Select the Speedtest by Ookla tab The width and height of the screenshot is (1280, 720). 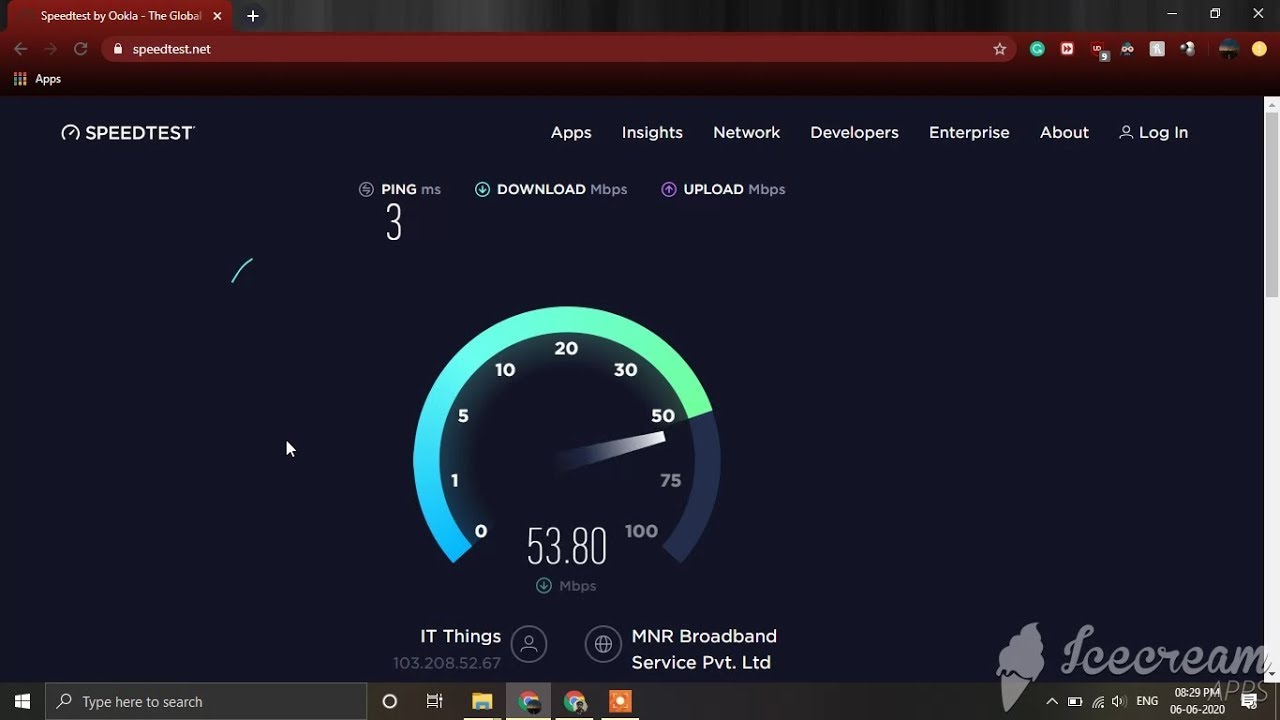pos(120,16)
